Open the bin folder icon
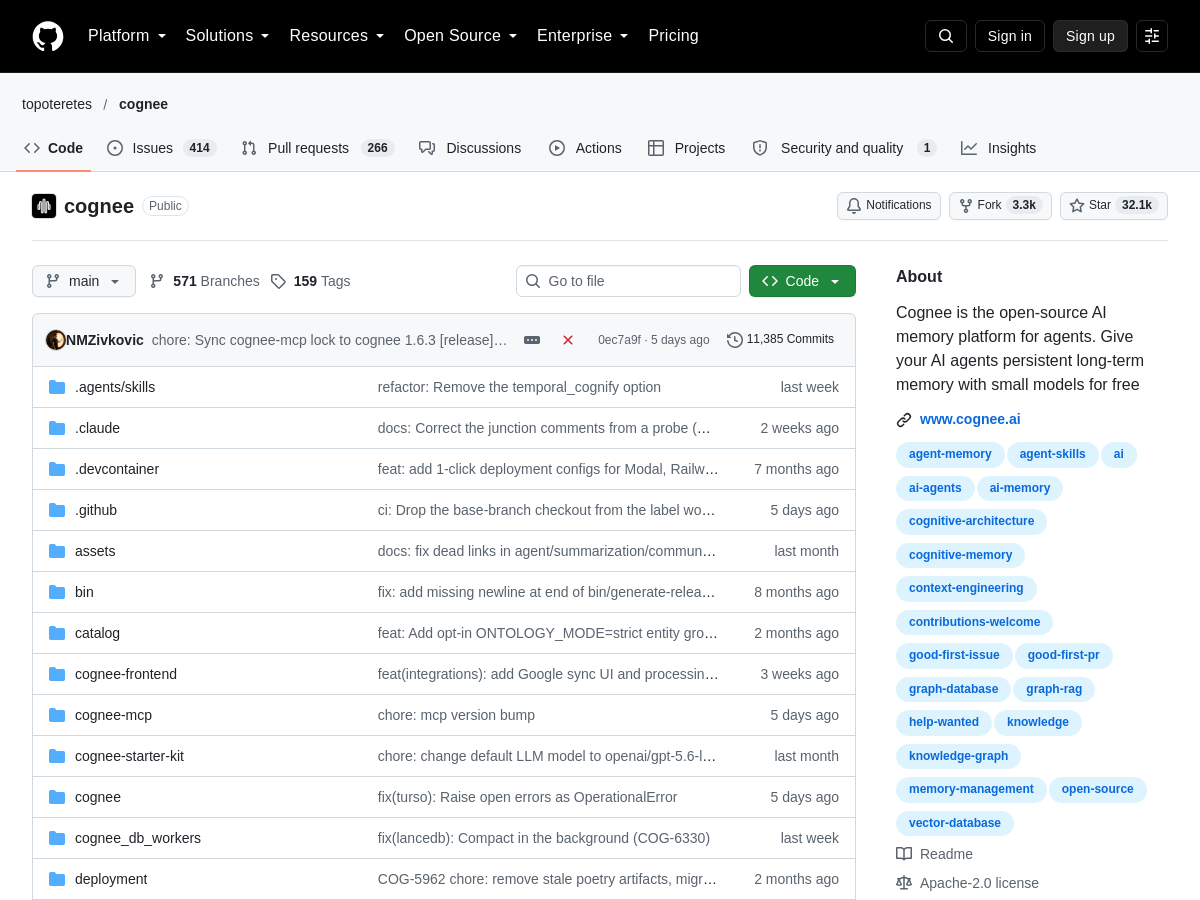This screenshot has height=900, width=1200. pyautogui.click(x=57, y=592)
